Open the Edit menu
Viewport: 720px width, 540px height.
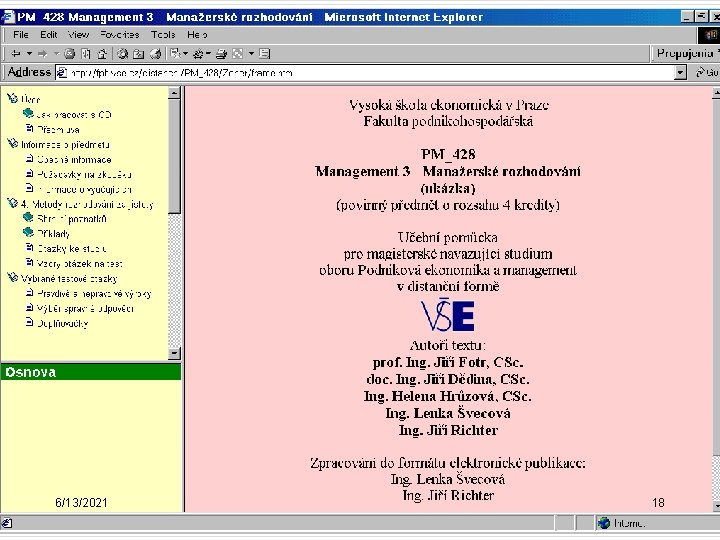tap(48, 34)
